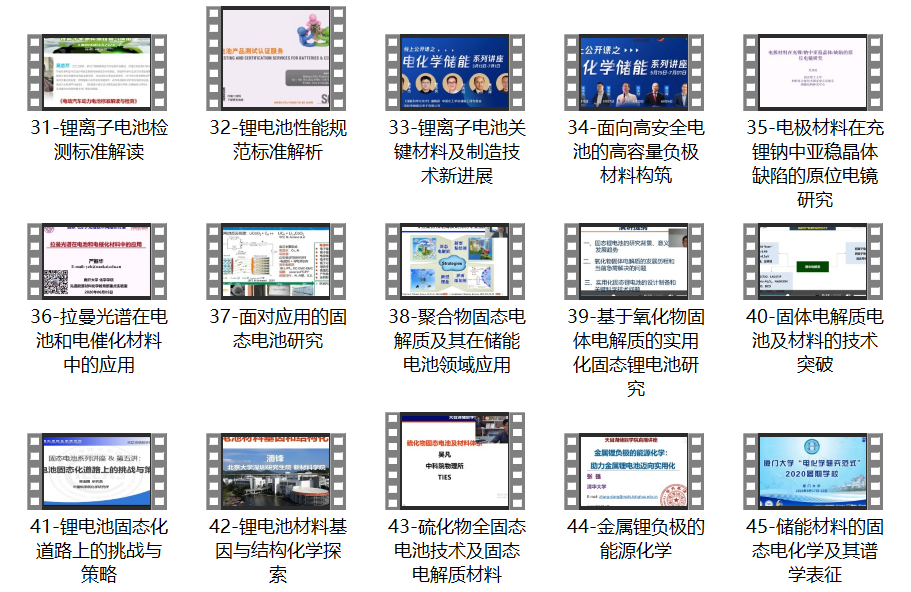Click thumbnail 45 储能材料的固态电化学及其谱学表征
The height and width of the screenshot is (592, 911).
click(813, 471)
